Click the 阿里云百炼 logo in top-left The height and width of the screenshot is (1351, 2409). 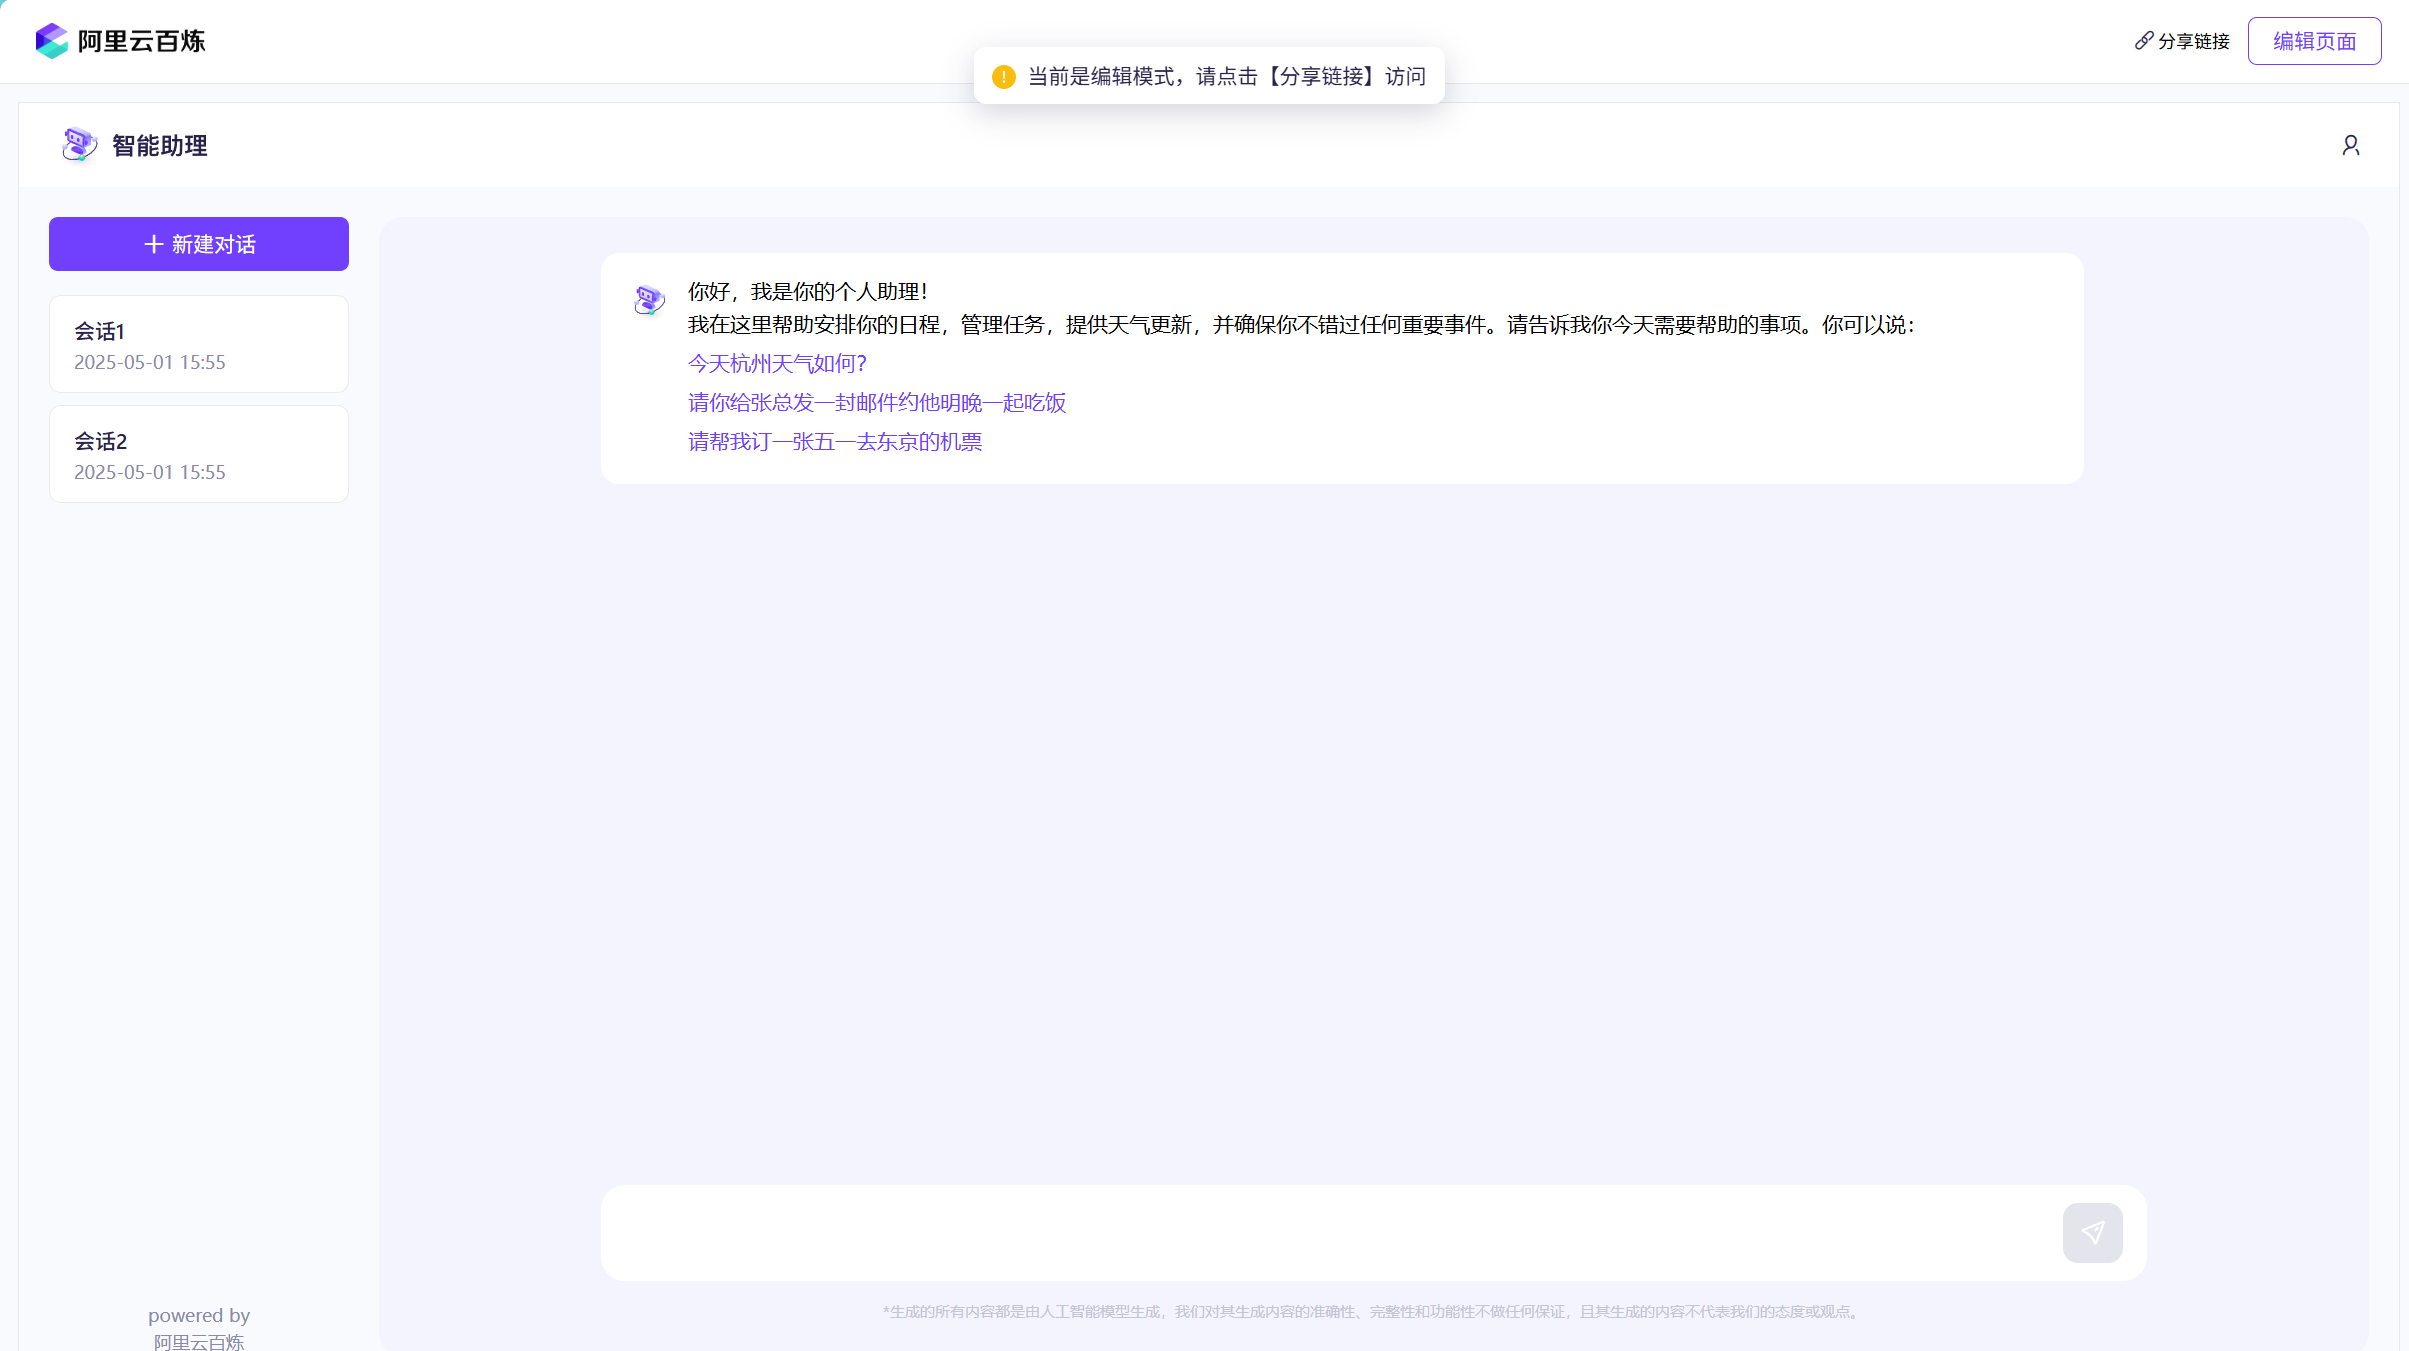[x=120, y=41]
